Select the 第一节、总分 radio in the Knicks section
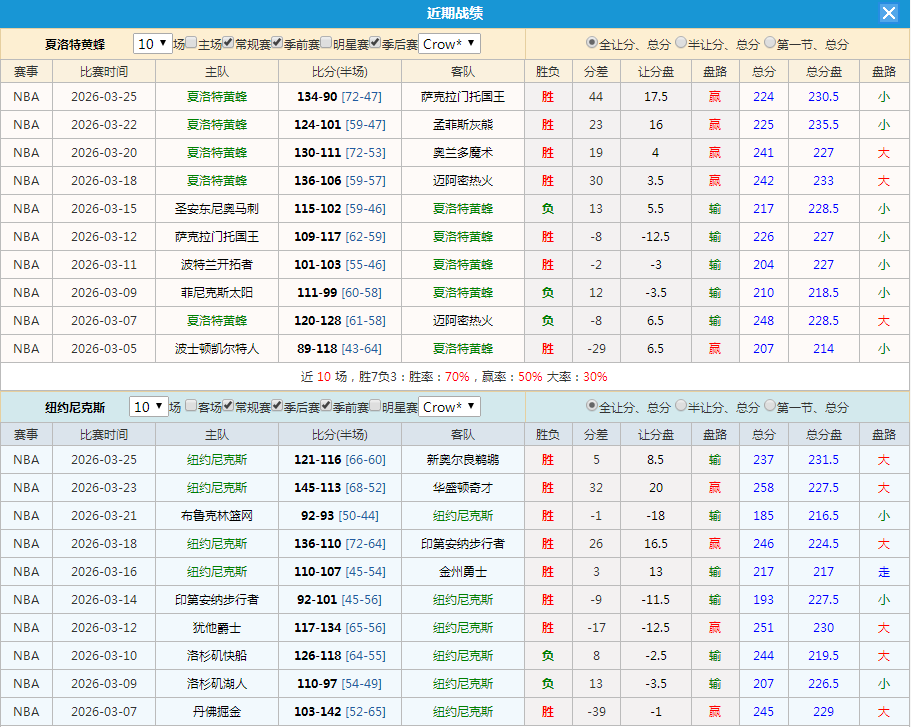 click(769, 407)
